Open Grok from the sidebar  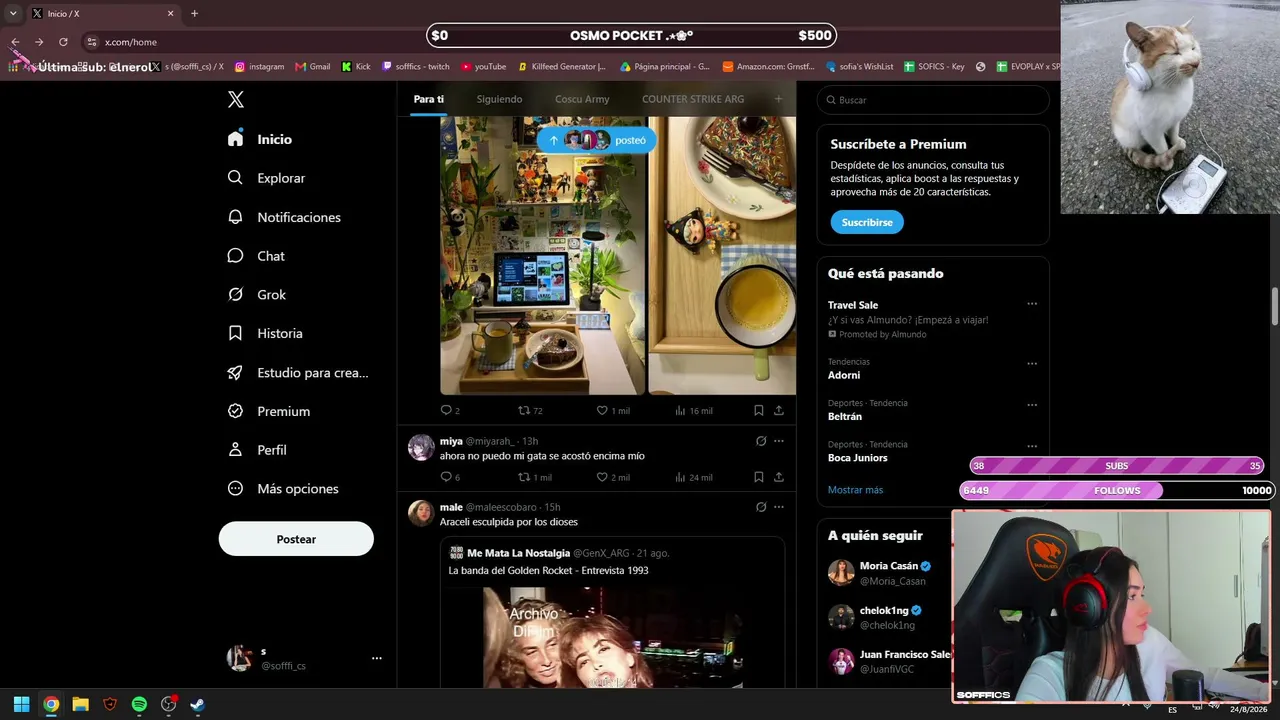click(x=257, y=295)
